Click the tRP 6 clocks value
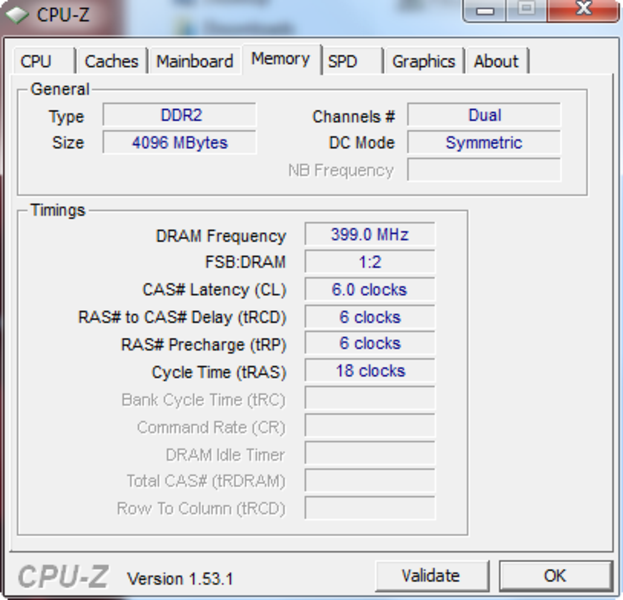This screenshot has height=600, width=623. (370, 343)
